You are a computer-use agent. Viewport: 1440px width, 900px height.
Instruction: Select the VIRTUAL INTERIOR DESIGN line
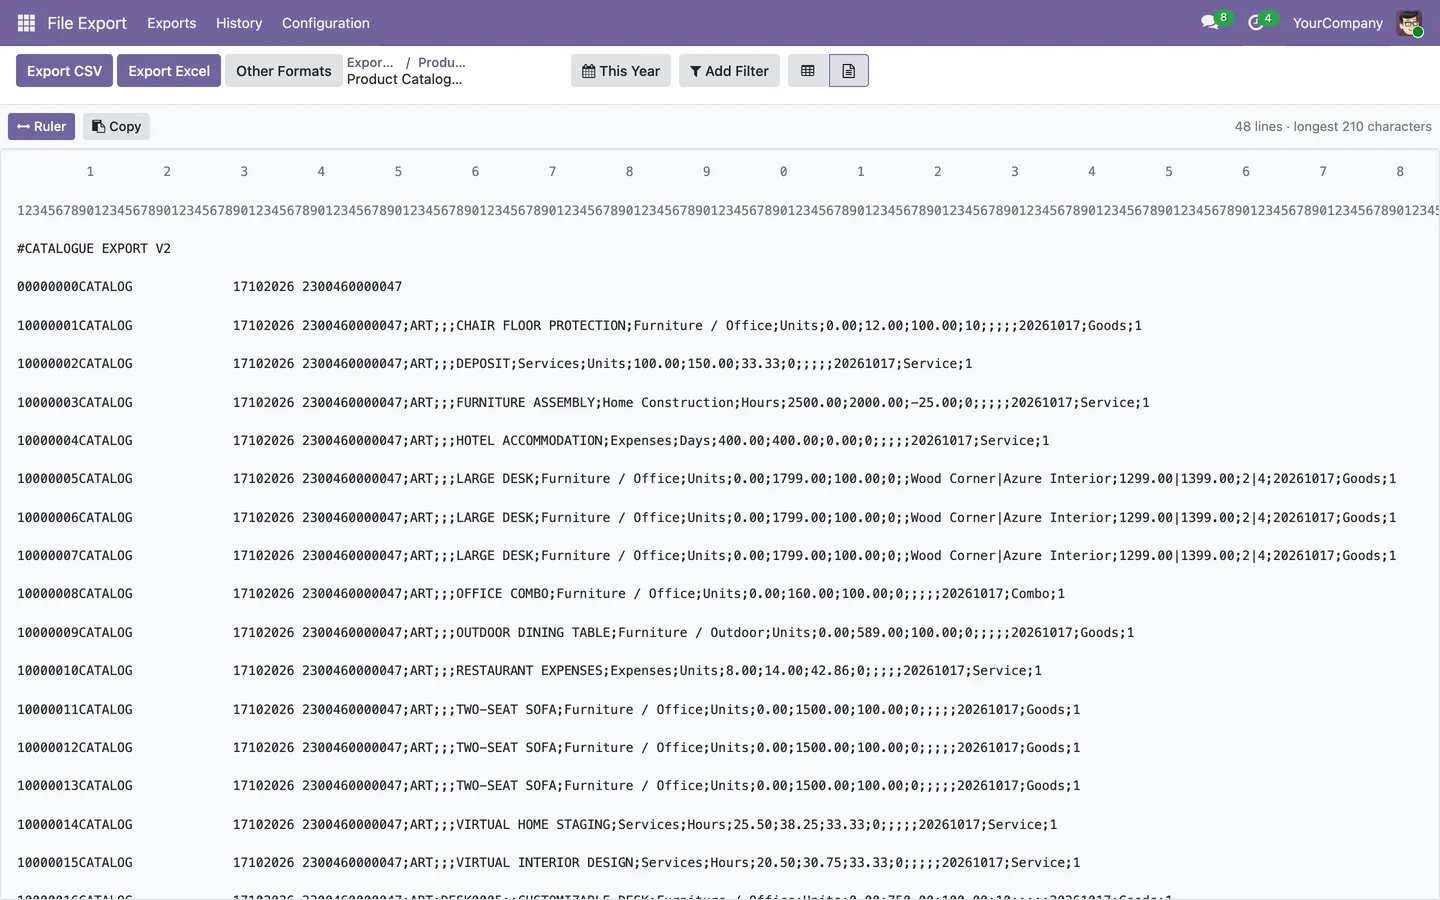[549, 862]
